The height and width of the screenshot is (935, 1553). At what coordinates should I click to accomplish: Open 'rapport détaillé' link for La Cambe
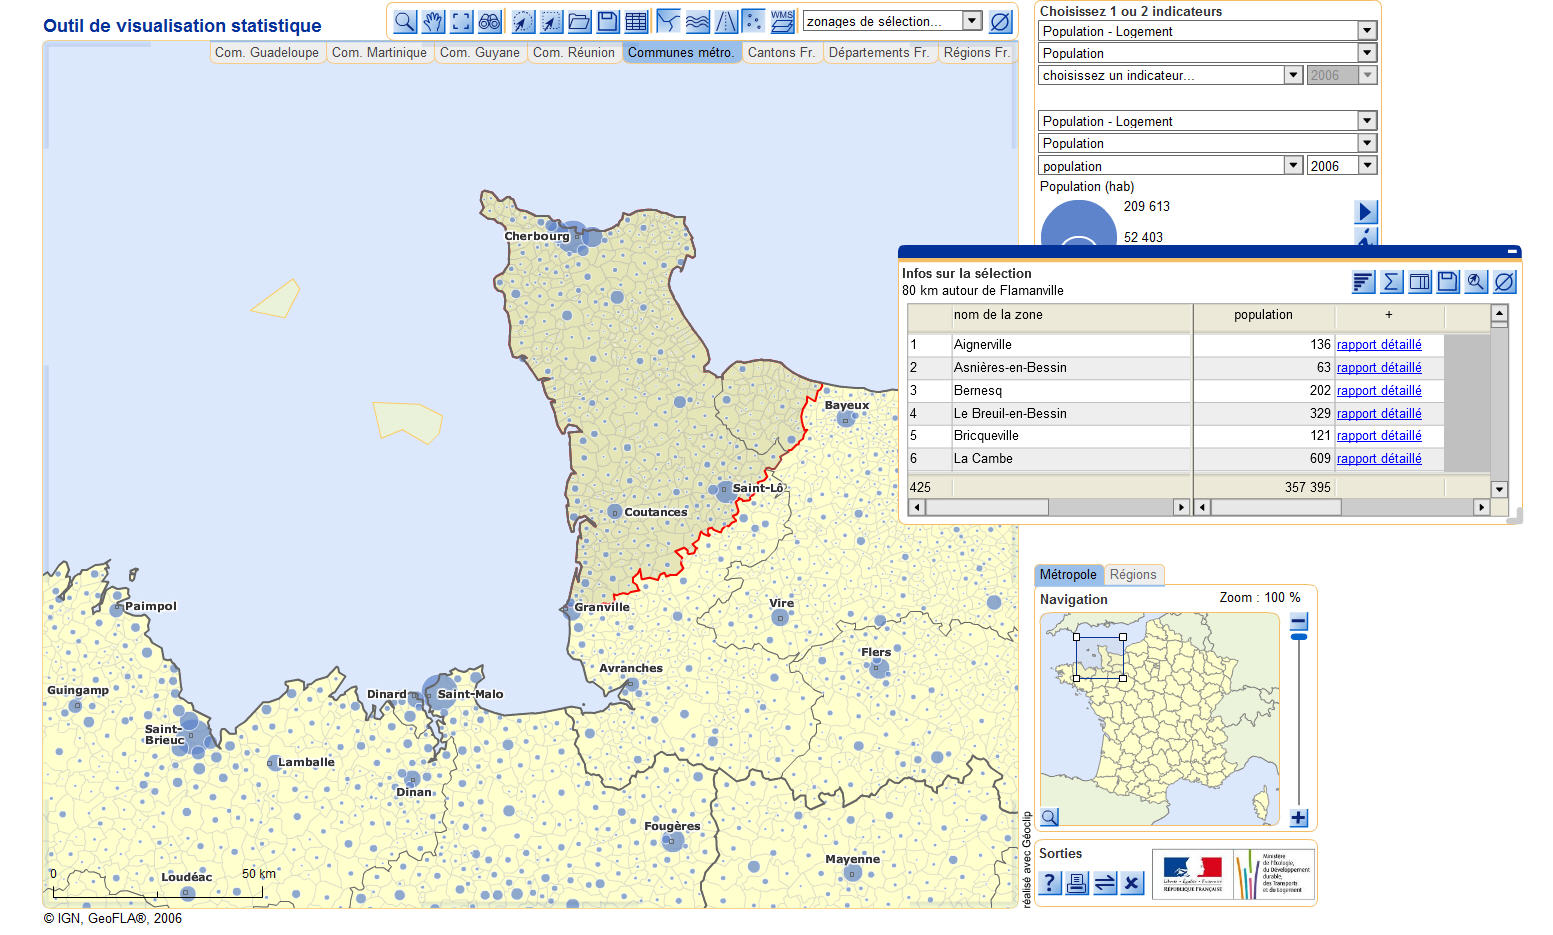pyautogui.click(x=1379, y=459)
